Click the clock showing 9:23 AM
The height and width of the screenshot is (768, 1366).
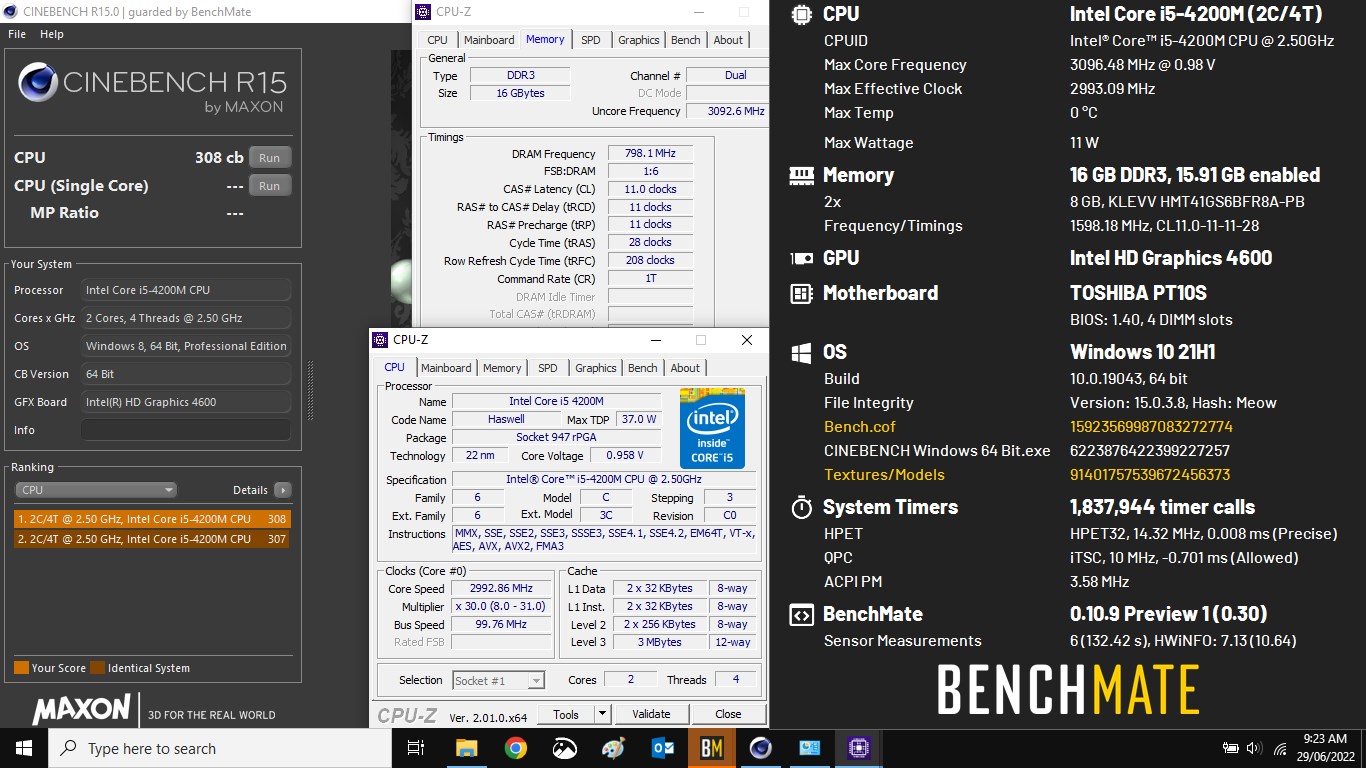(x=1325, y=739)
